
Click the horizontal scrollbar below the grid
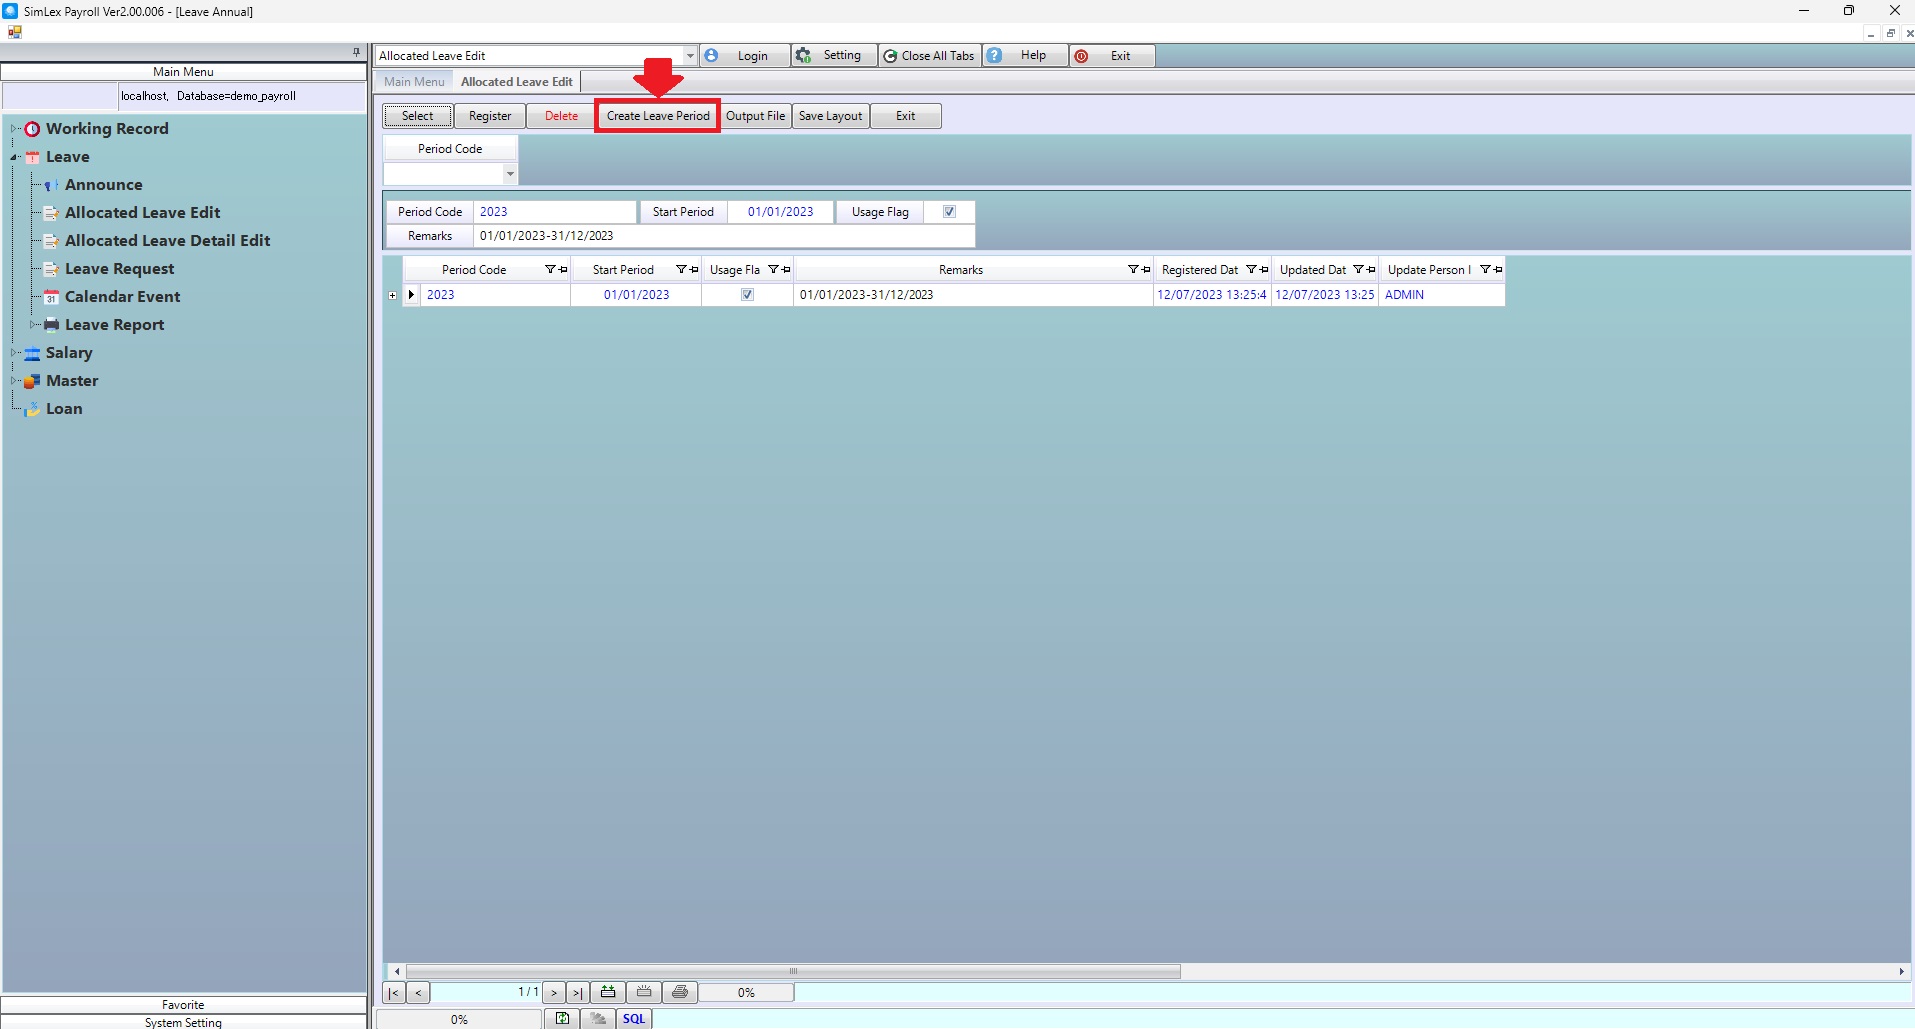(792, 971)
